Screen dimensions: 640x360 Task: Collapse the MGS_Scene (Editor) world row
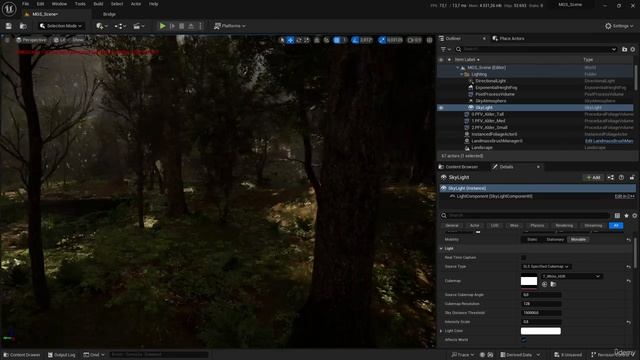[458, 68]
